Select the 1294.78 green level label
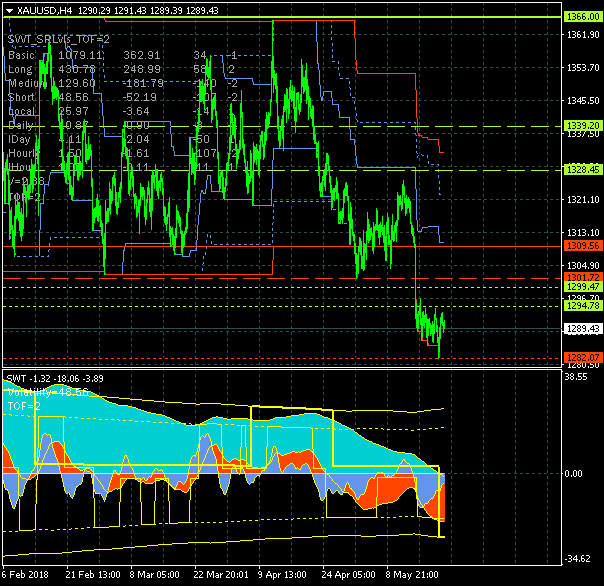Screen dimensions: 604x586 click(583, 306)
